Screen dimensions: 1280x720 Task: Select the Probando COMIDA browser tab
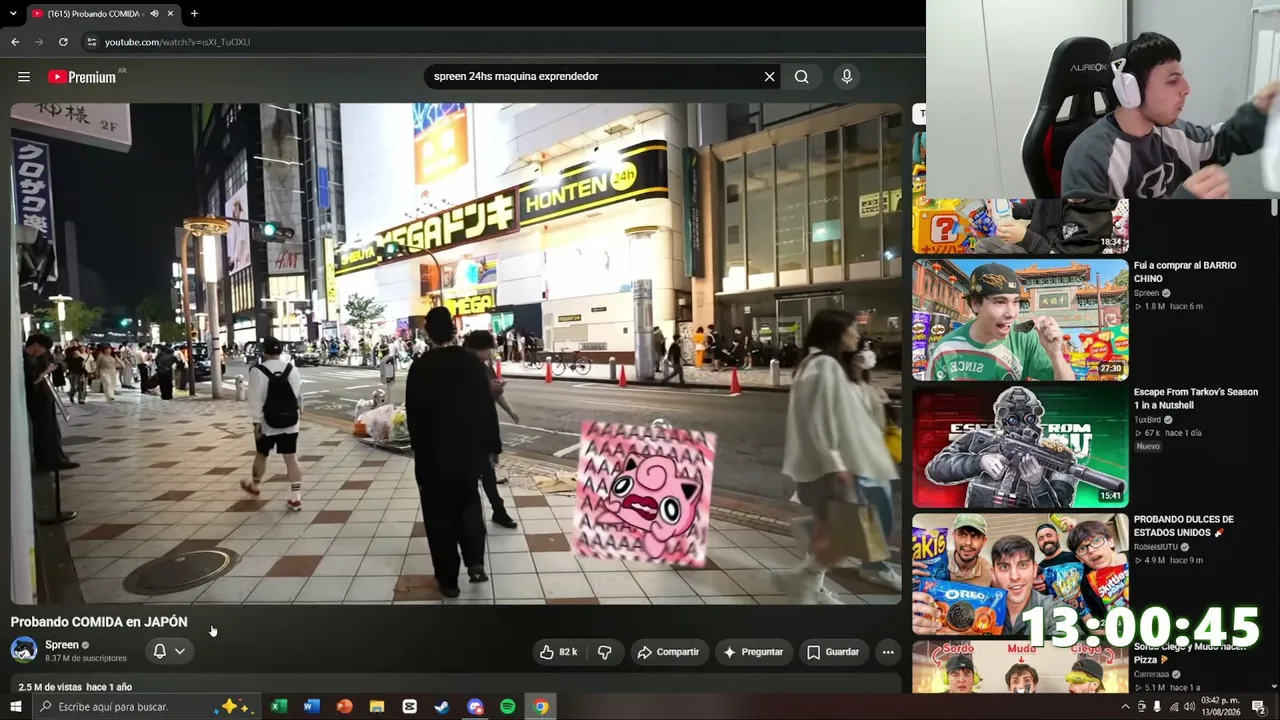click(x=102, y=14)
